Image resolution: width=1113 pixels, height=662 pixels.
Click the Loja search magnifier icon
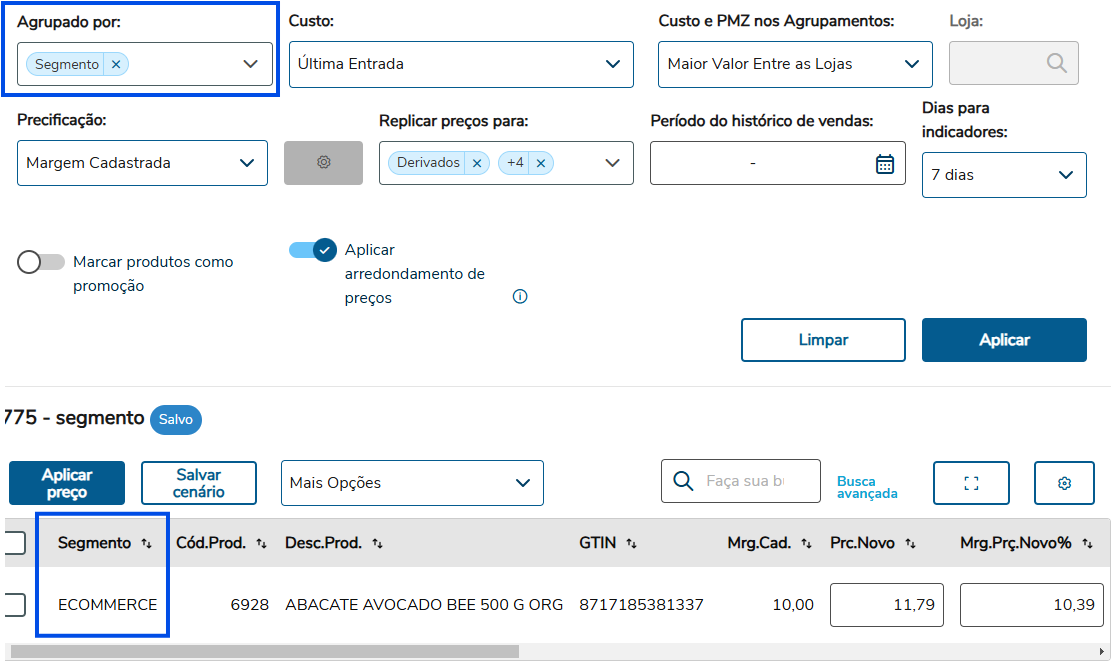coord(1056,63)
